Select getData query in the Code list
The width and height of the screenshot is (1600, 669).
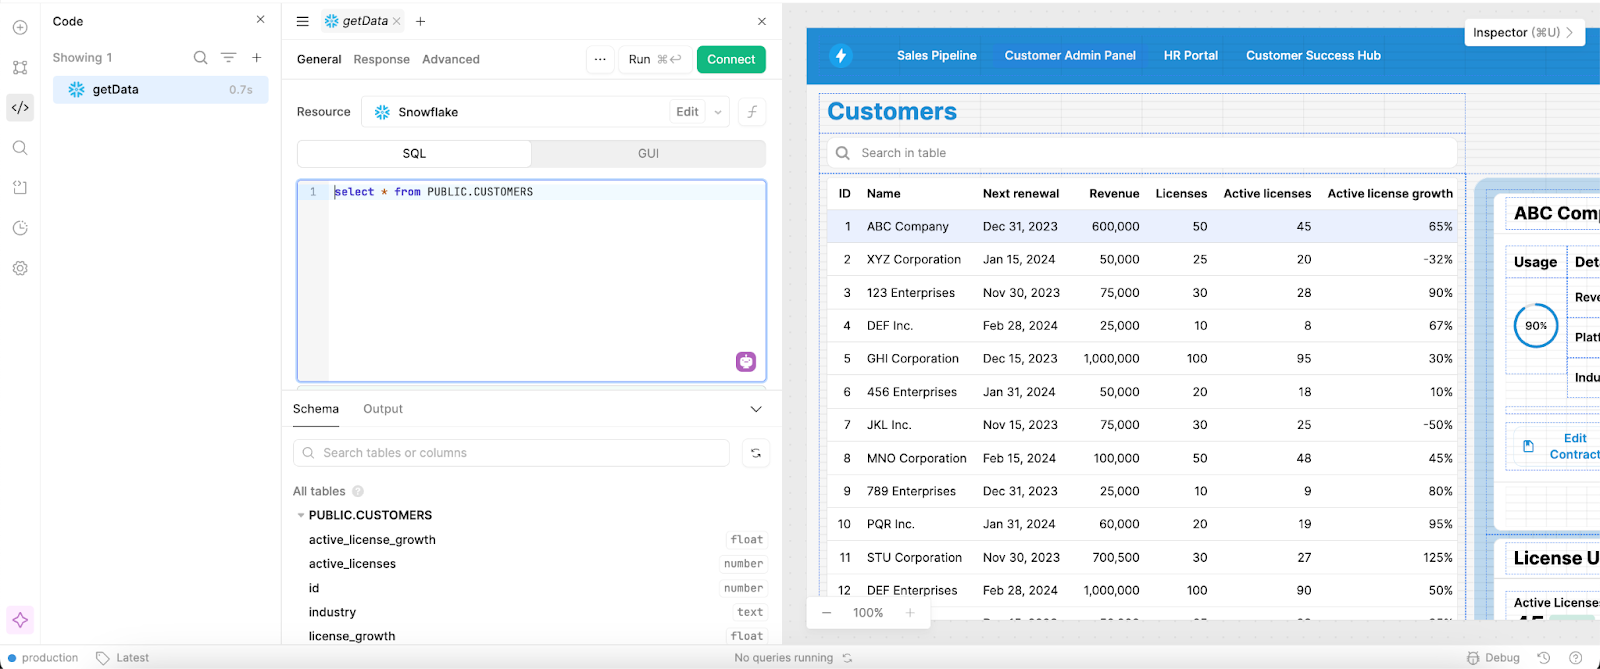pos(160,89)
